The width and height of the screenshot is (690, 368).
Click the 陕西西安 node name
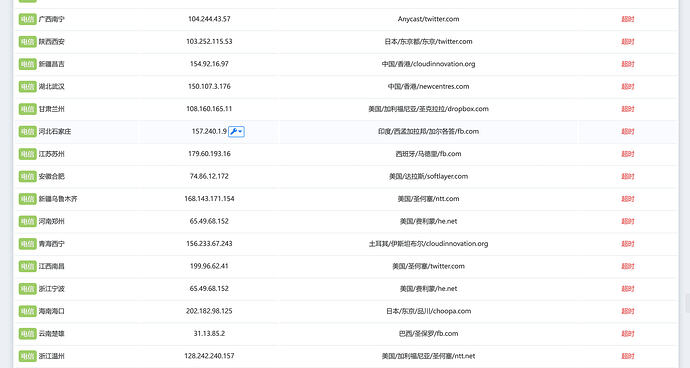point(51,42)
